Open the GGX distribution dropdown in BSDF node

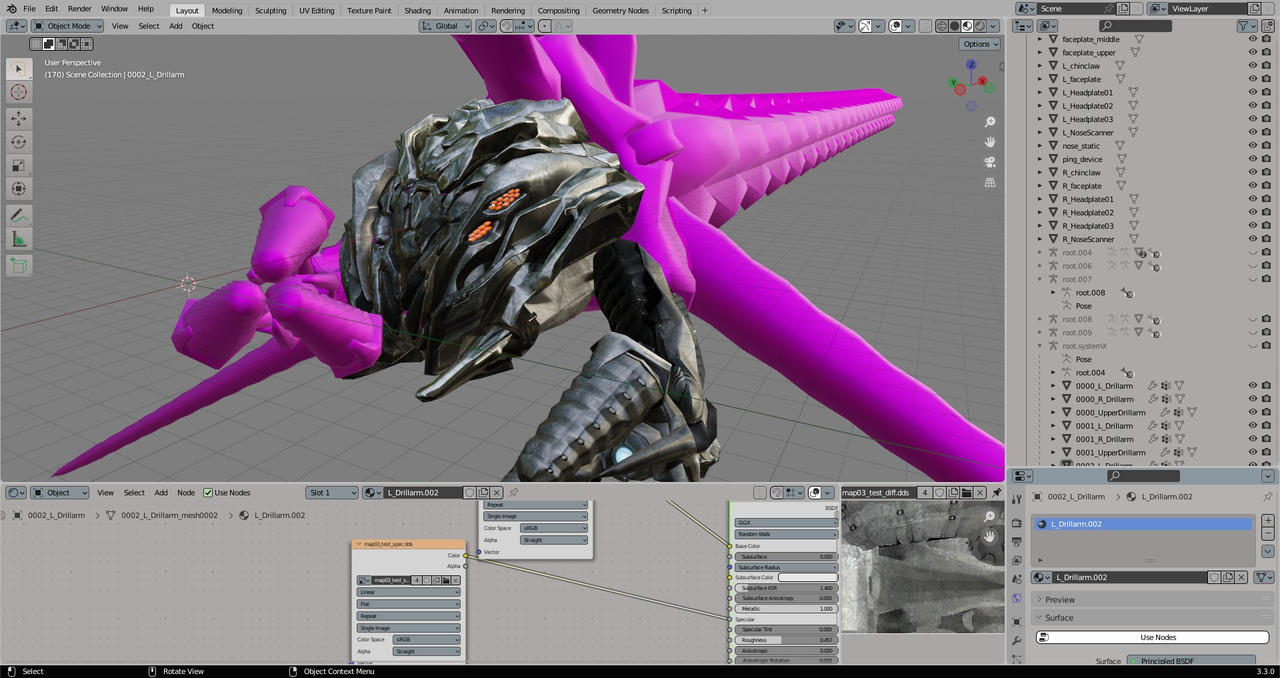[786, 522]
